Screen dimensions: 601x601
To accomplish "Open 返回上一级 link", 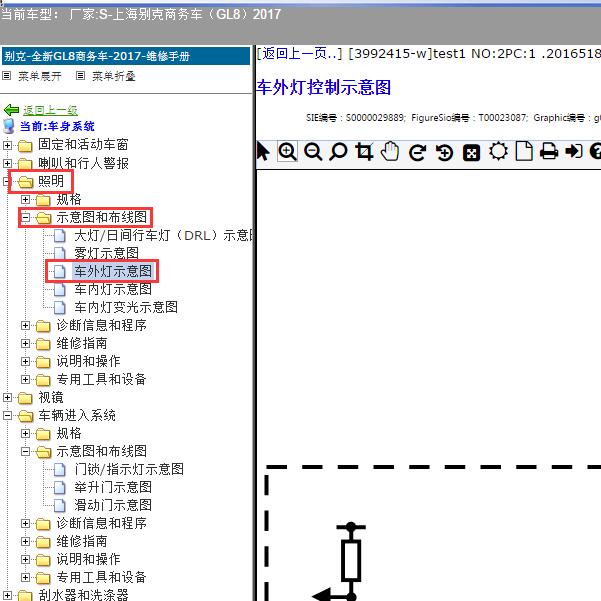I will click(50, 110).
